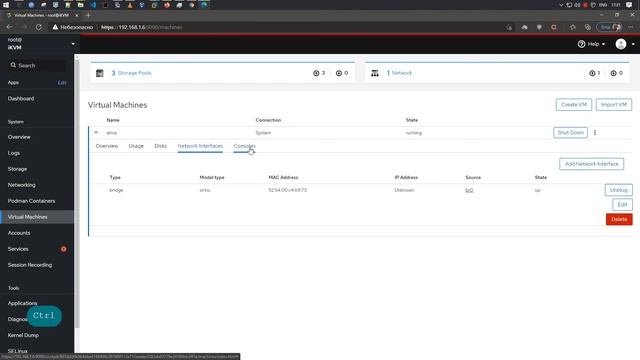Close the Virtual Machines browser tab
640x360 pixels.
[76, 16]
